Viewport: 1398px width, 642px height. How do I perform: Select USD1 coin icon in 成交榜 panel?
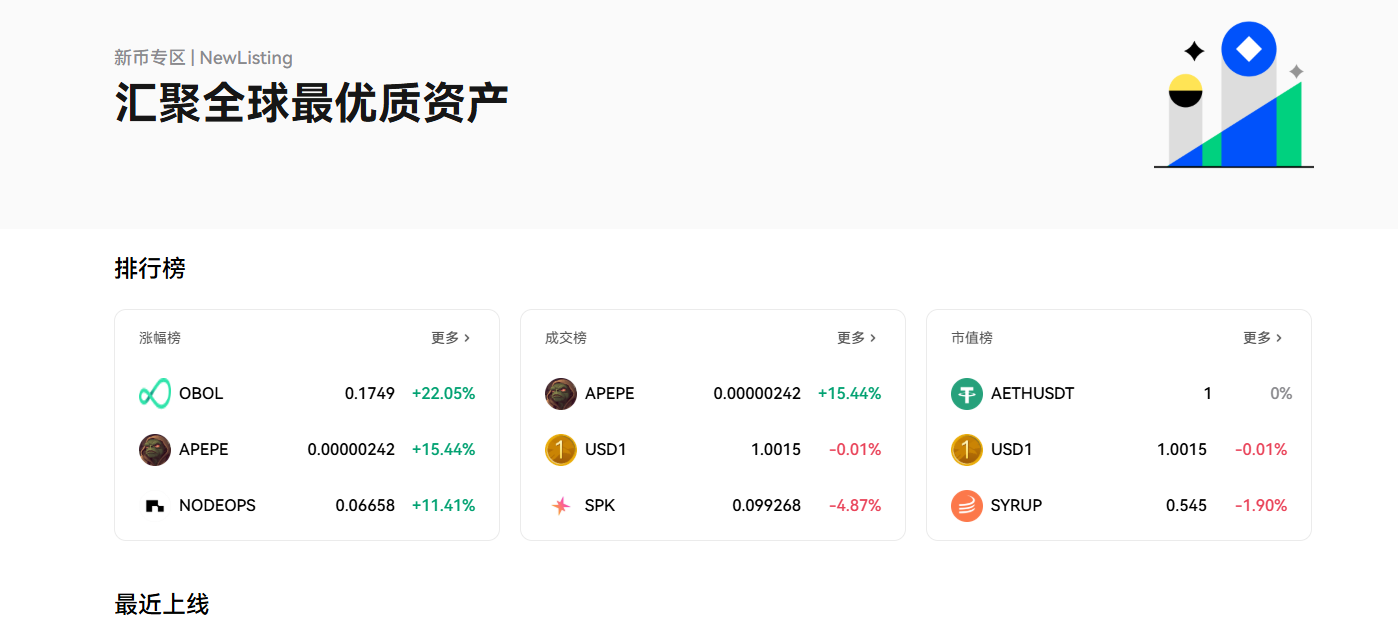(x=561, y=450)
